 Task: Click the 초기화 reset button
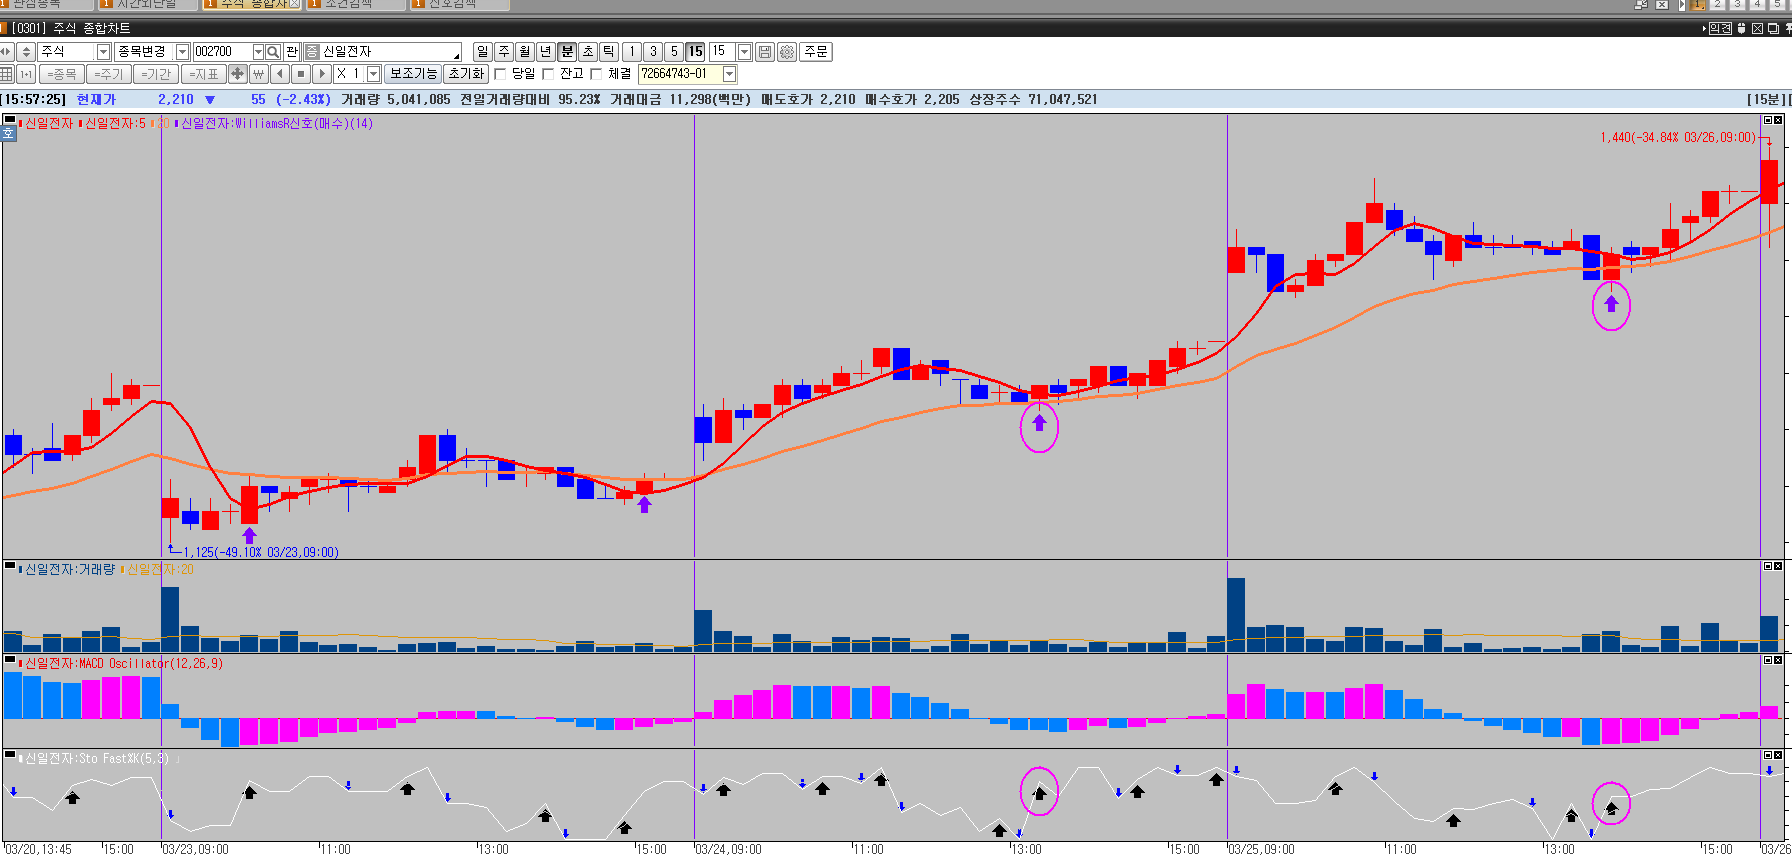click(x=466, y=74)
